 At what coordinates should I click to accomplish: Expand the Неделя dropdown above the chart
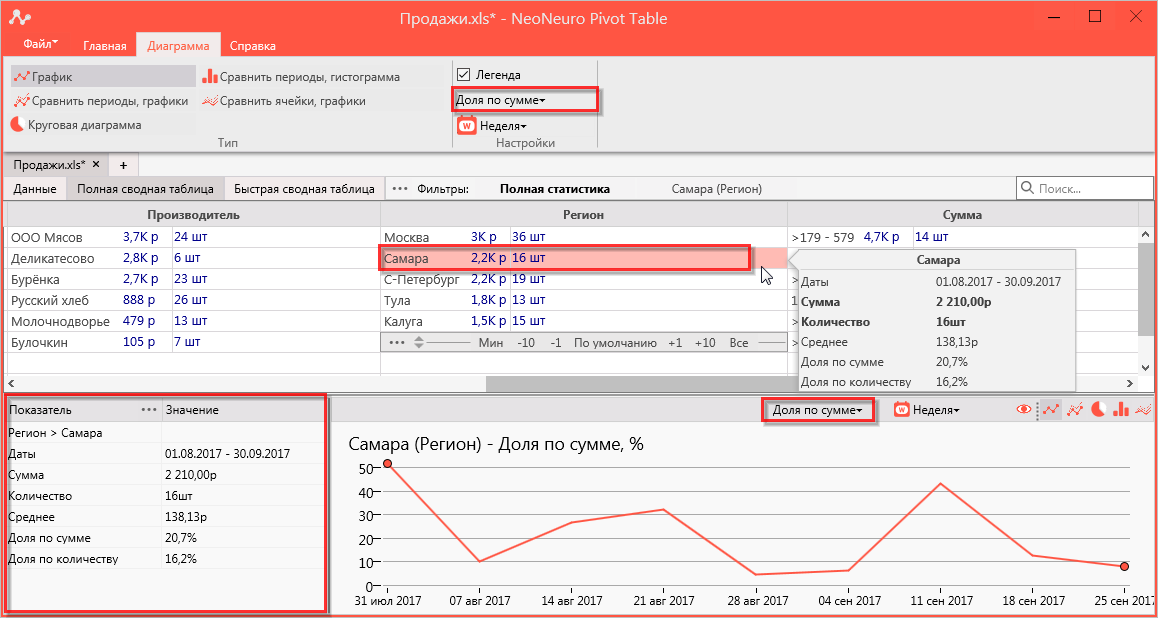(927, 410)
